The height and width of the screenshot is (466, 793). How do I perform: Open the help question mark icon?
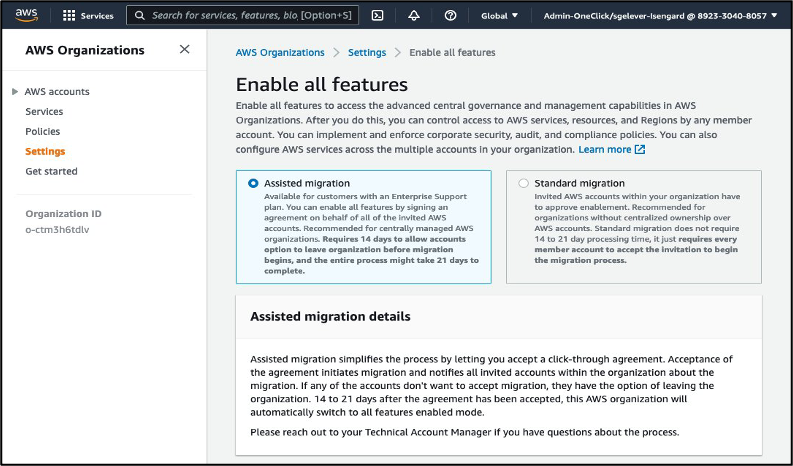[450, 16]
